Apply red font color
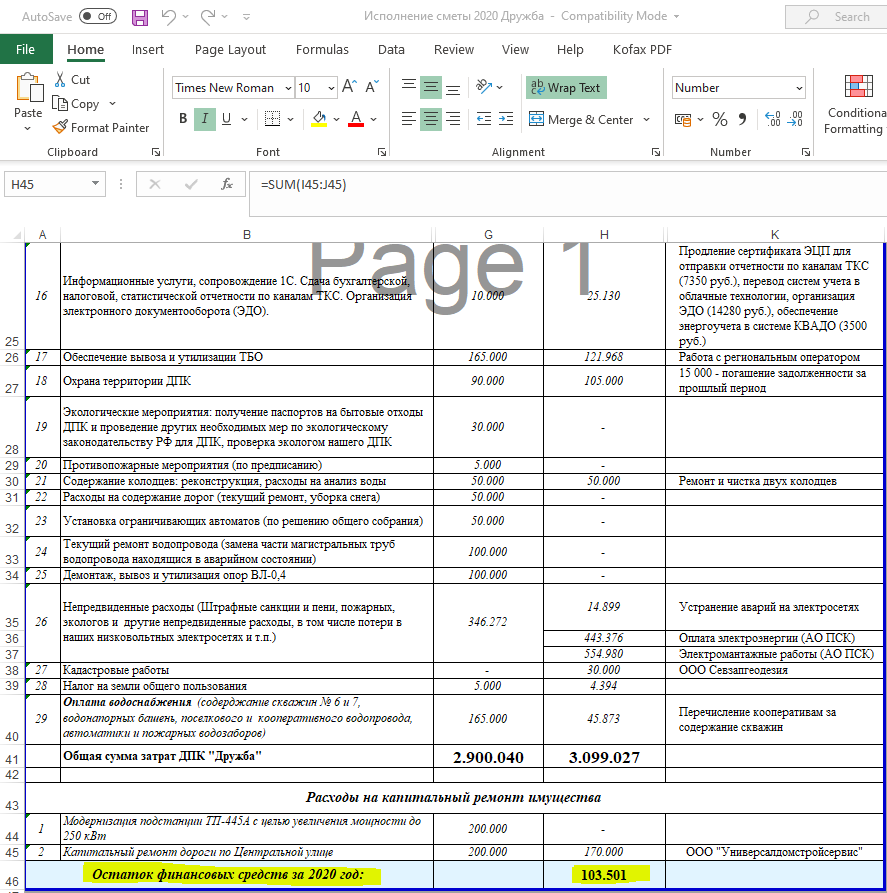 click(x=356, y=119)
